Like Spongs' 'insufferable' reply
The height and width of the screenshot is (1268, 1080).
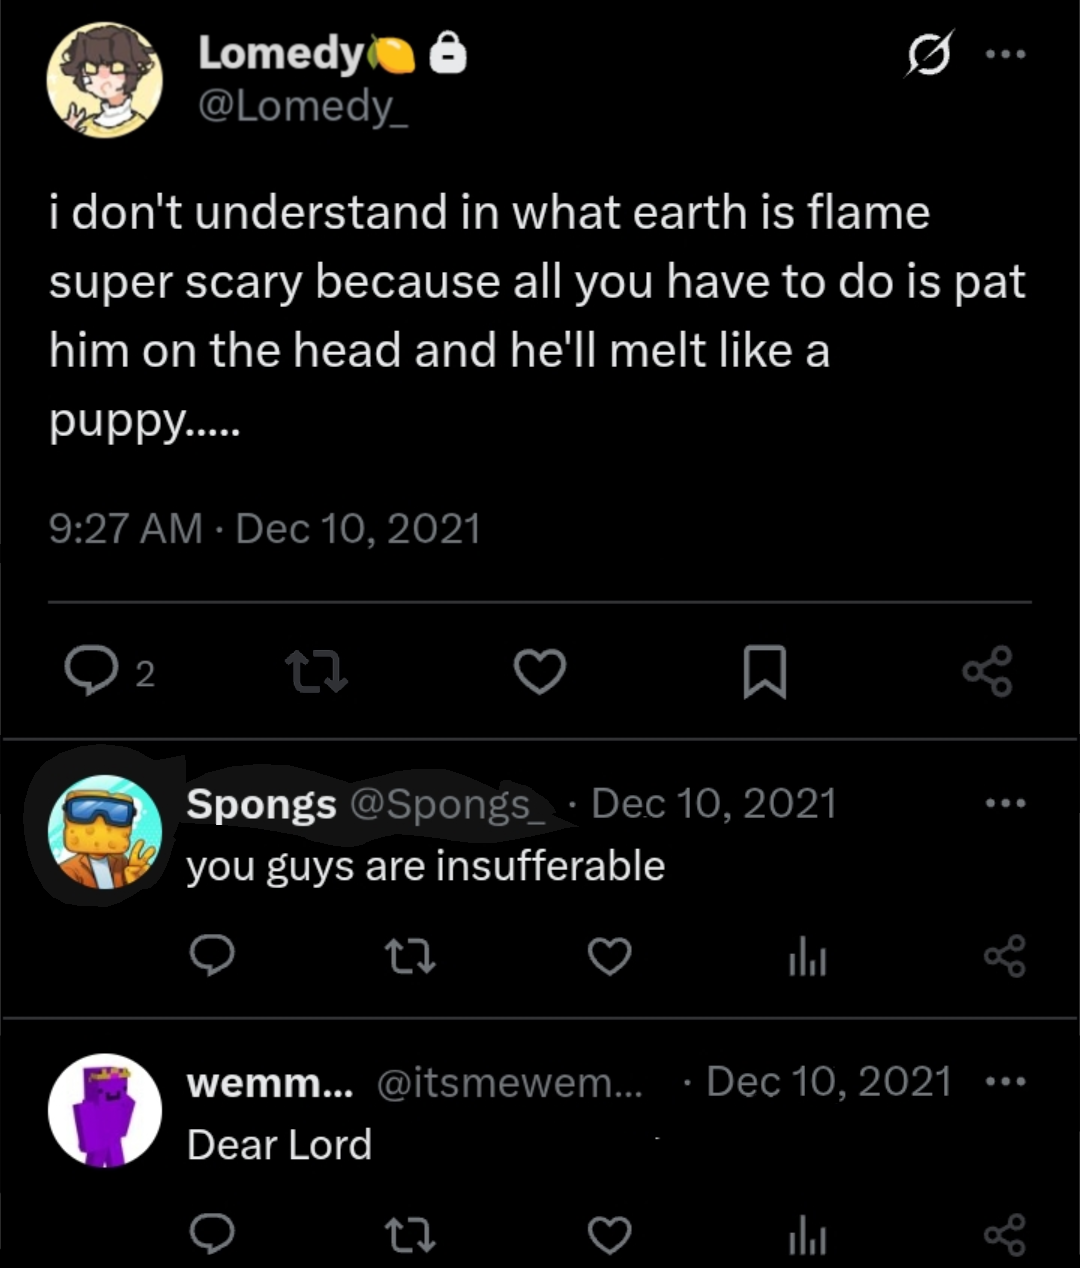[609, 957]
